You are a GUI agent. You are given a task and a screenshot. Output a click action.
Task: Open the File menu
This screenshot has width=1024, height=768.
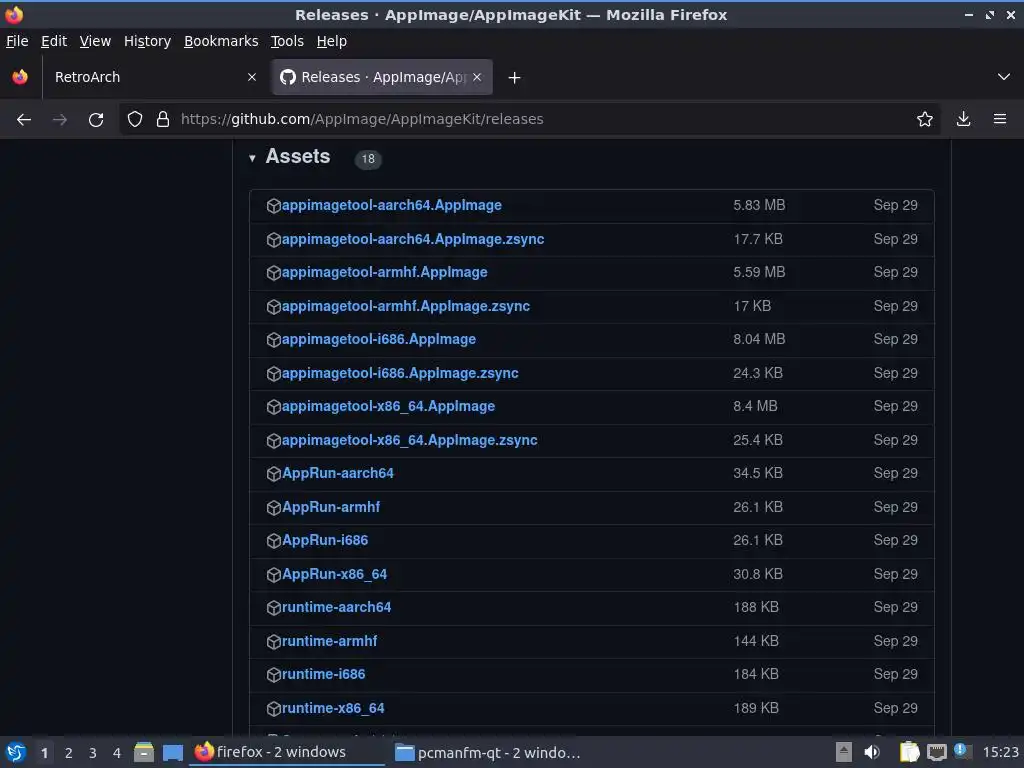[x=17, y=41]
